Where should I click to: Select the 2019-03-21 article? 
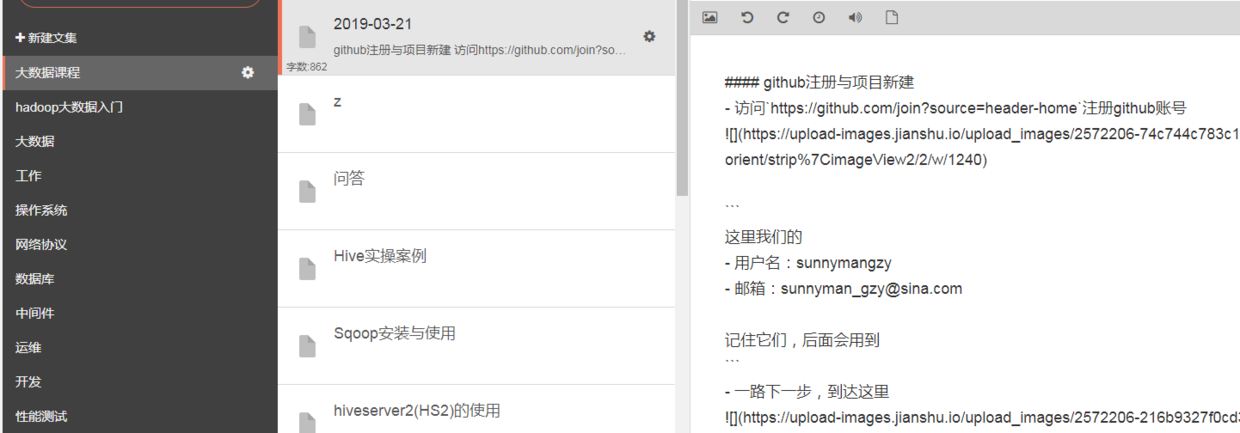pyautogui.click(x=478, y=37)
